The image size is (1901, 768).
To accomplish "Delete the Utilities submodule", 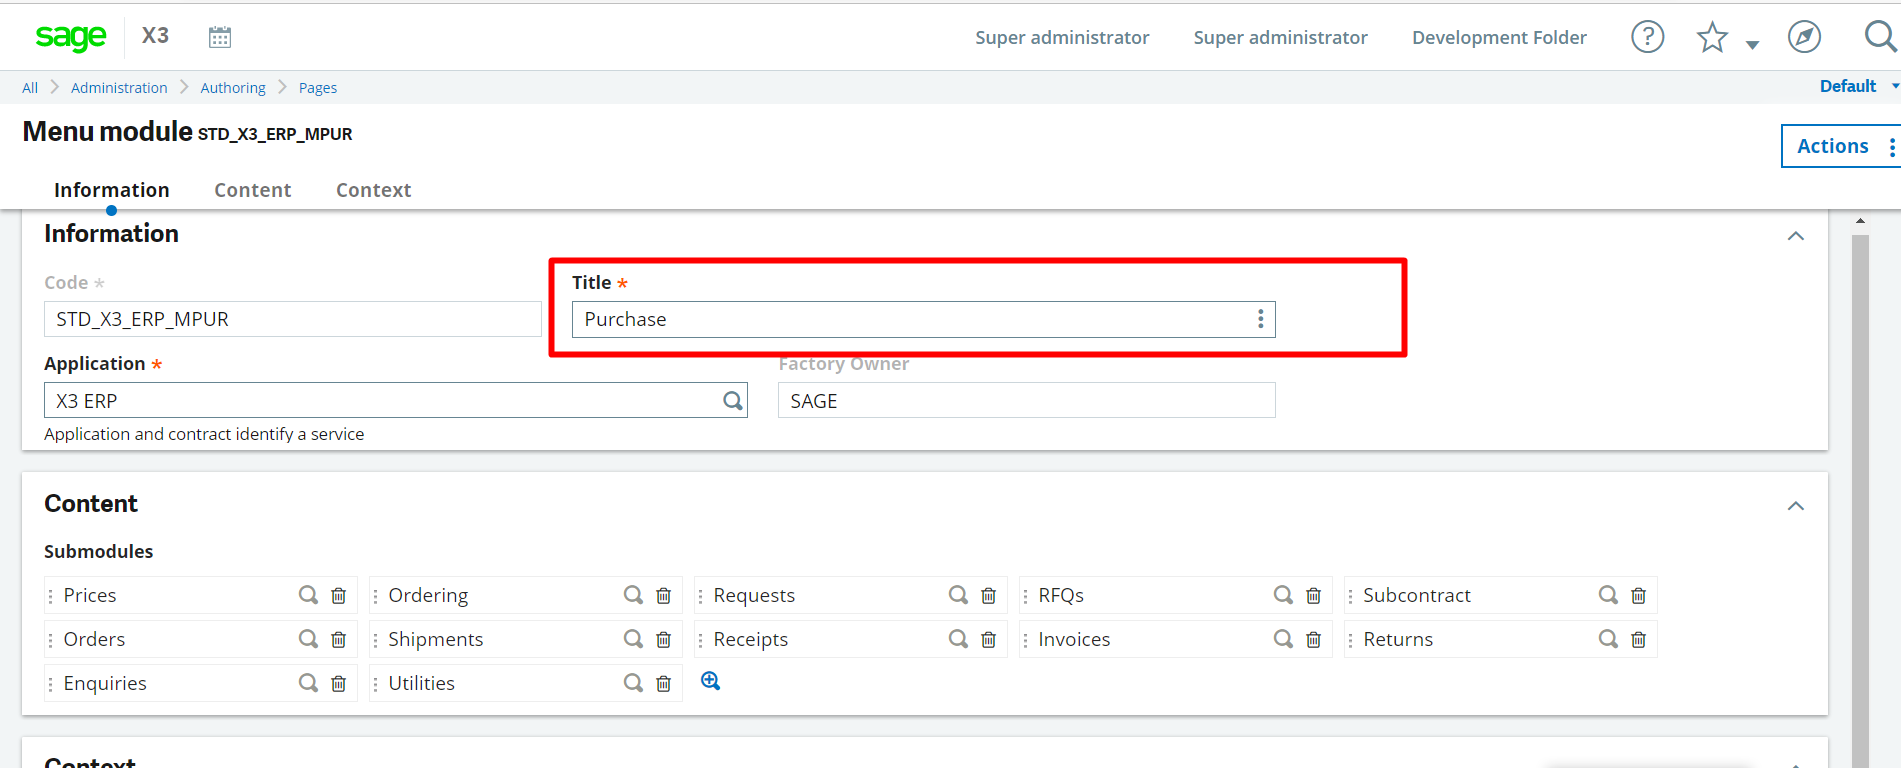I will [664, 683].
